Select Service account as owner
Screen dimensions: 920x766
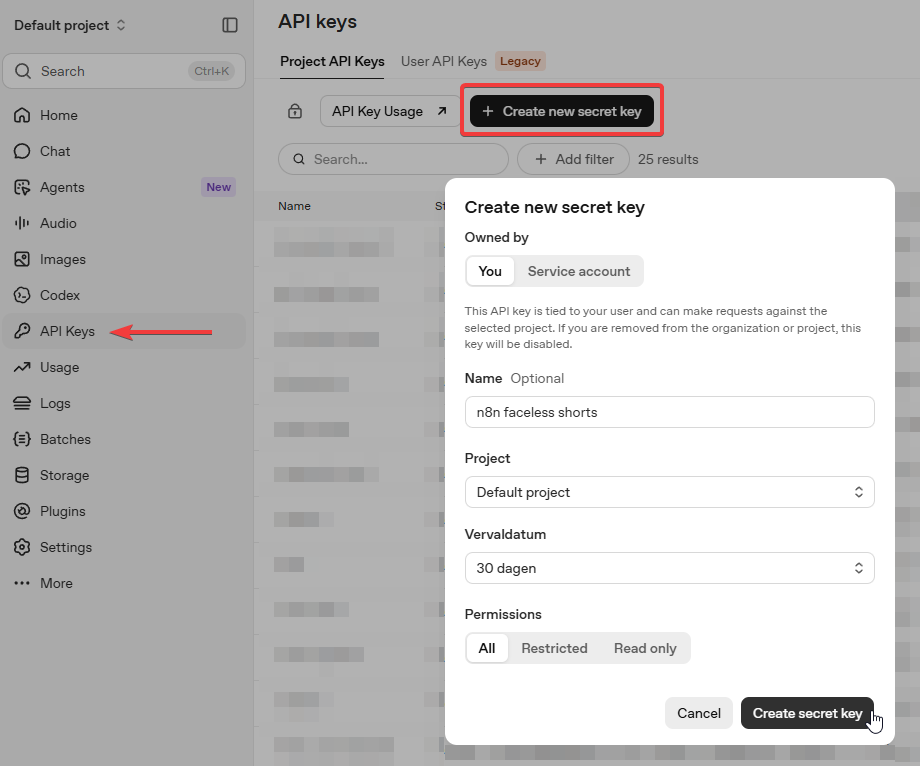579,271
